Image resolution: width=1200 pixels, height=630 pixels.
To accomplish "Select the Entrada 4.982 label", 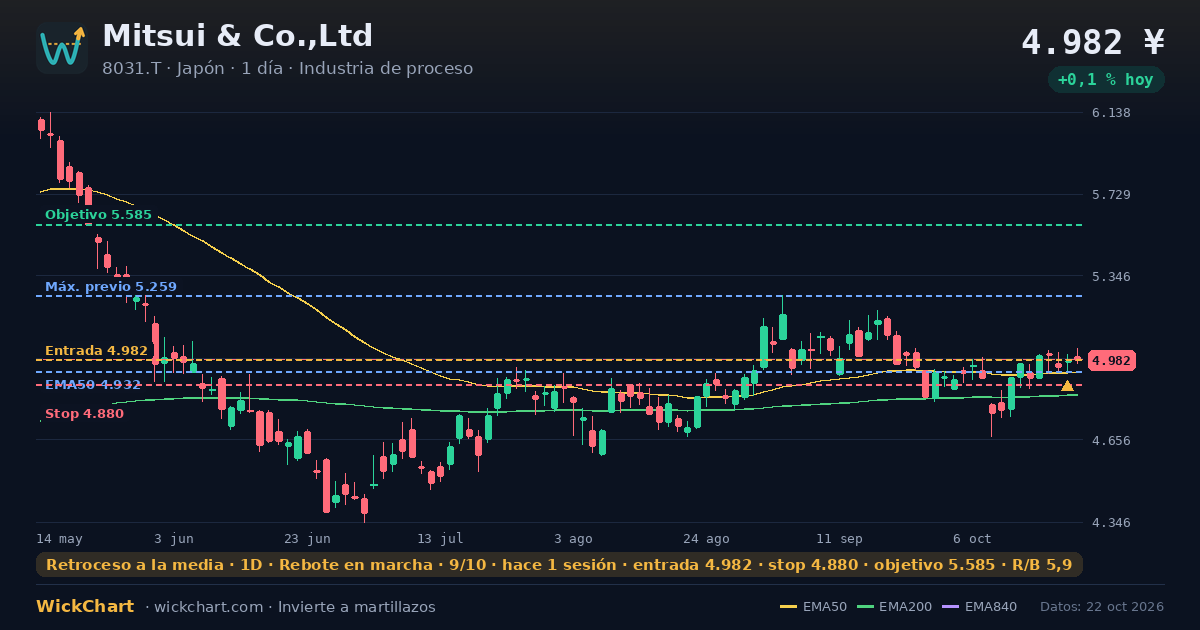I will click(x=96, y=351).
